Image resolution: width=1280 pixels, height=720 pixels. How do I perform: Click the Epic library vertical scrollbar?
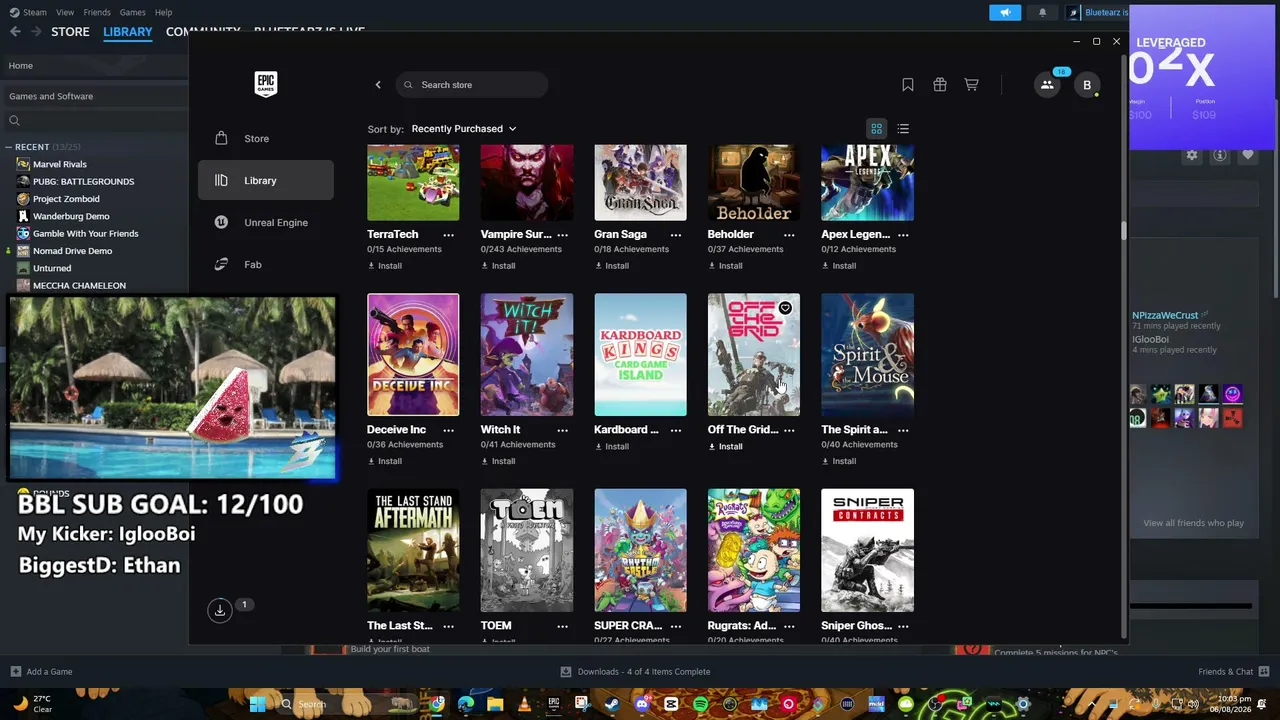(x=1124, y=230)
